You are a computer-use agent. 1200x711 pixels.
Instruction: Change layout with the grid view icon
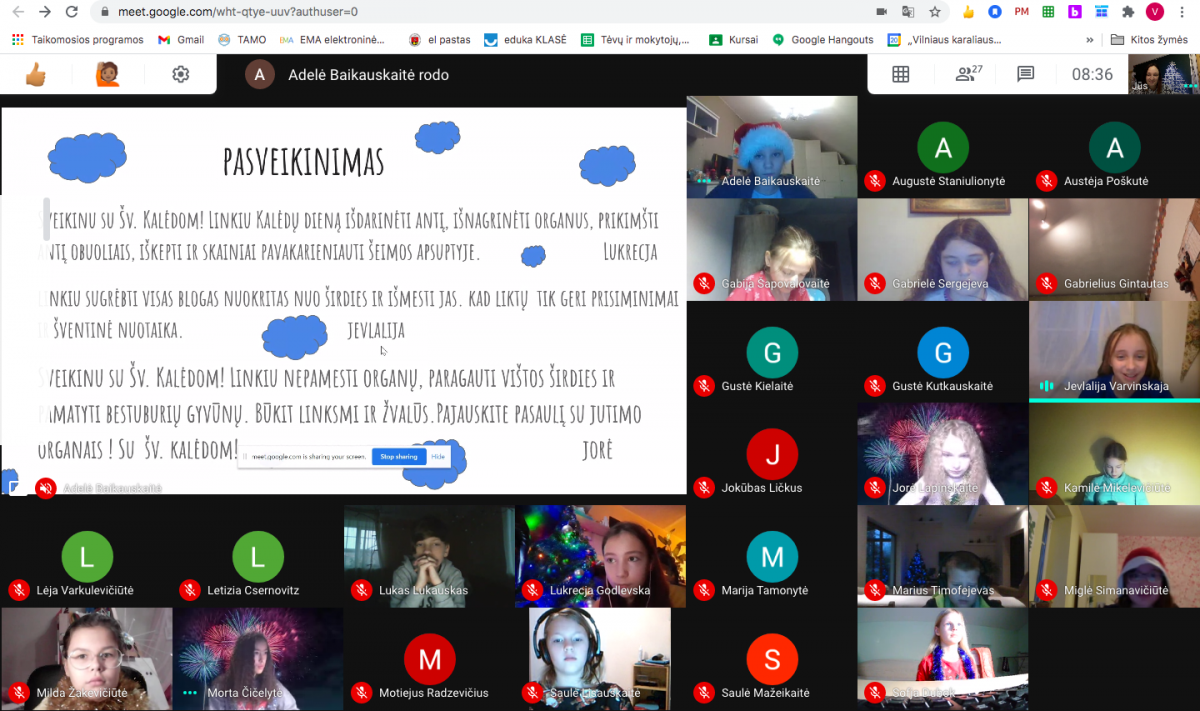click(x=900, y=74)
